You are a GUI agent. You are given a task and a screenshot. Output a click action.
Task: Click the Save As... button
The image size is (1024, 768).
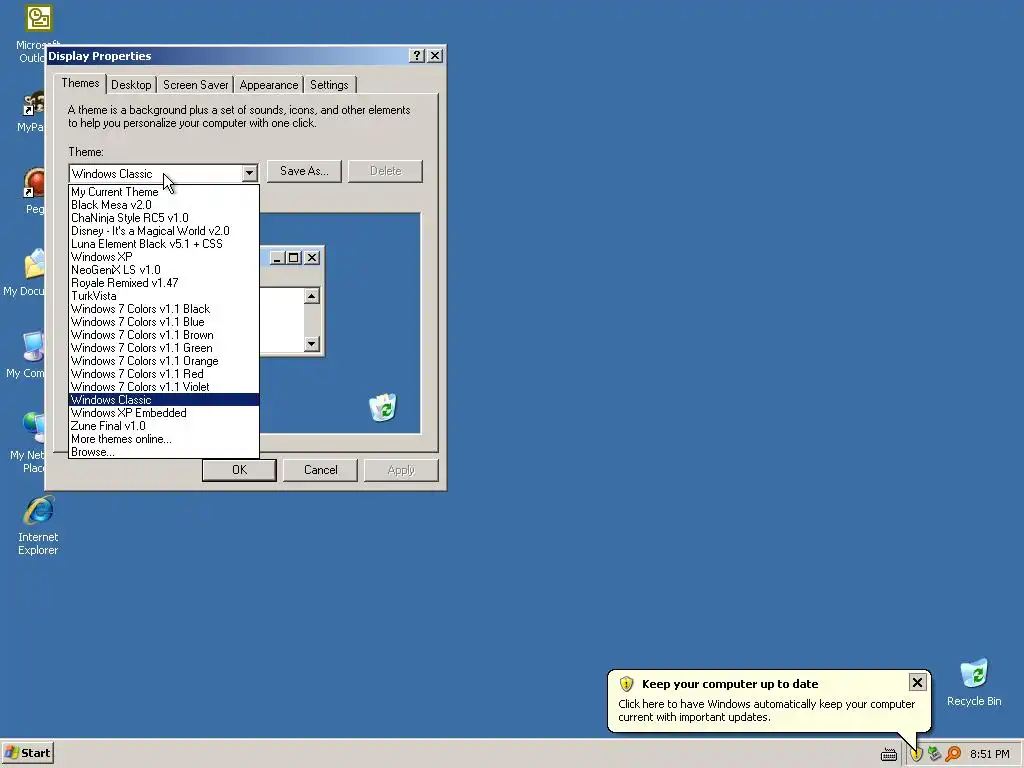pyautogui.click(x=304, y=171)
